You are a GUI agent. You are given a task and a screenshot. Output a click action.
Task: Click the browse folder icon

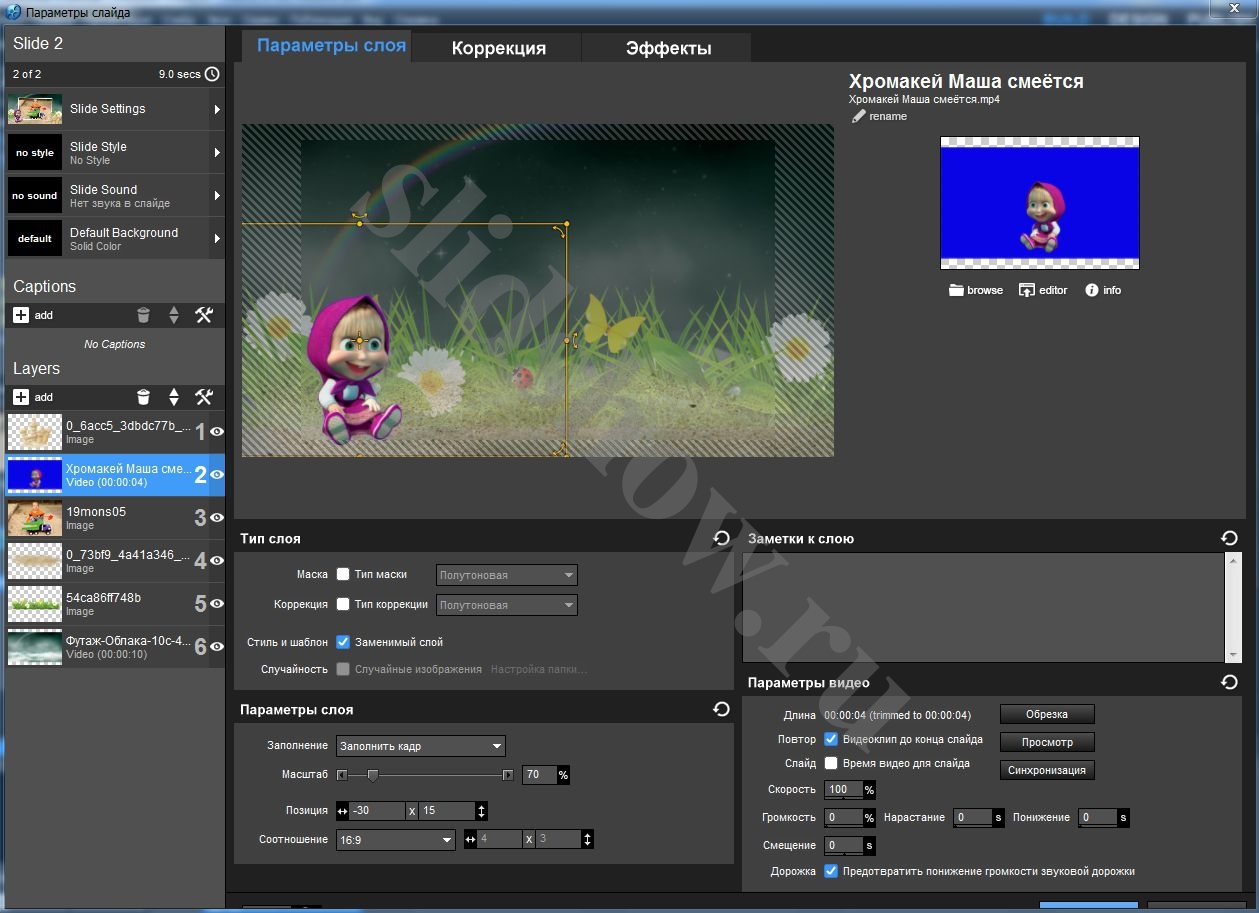956,290
